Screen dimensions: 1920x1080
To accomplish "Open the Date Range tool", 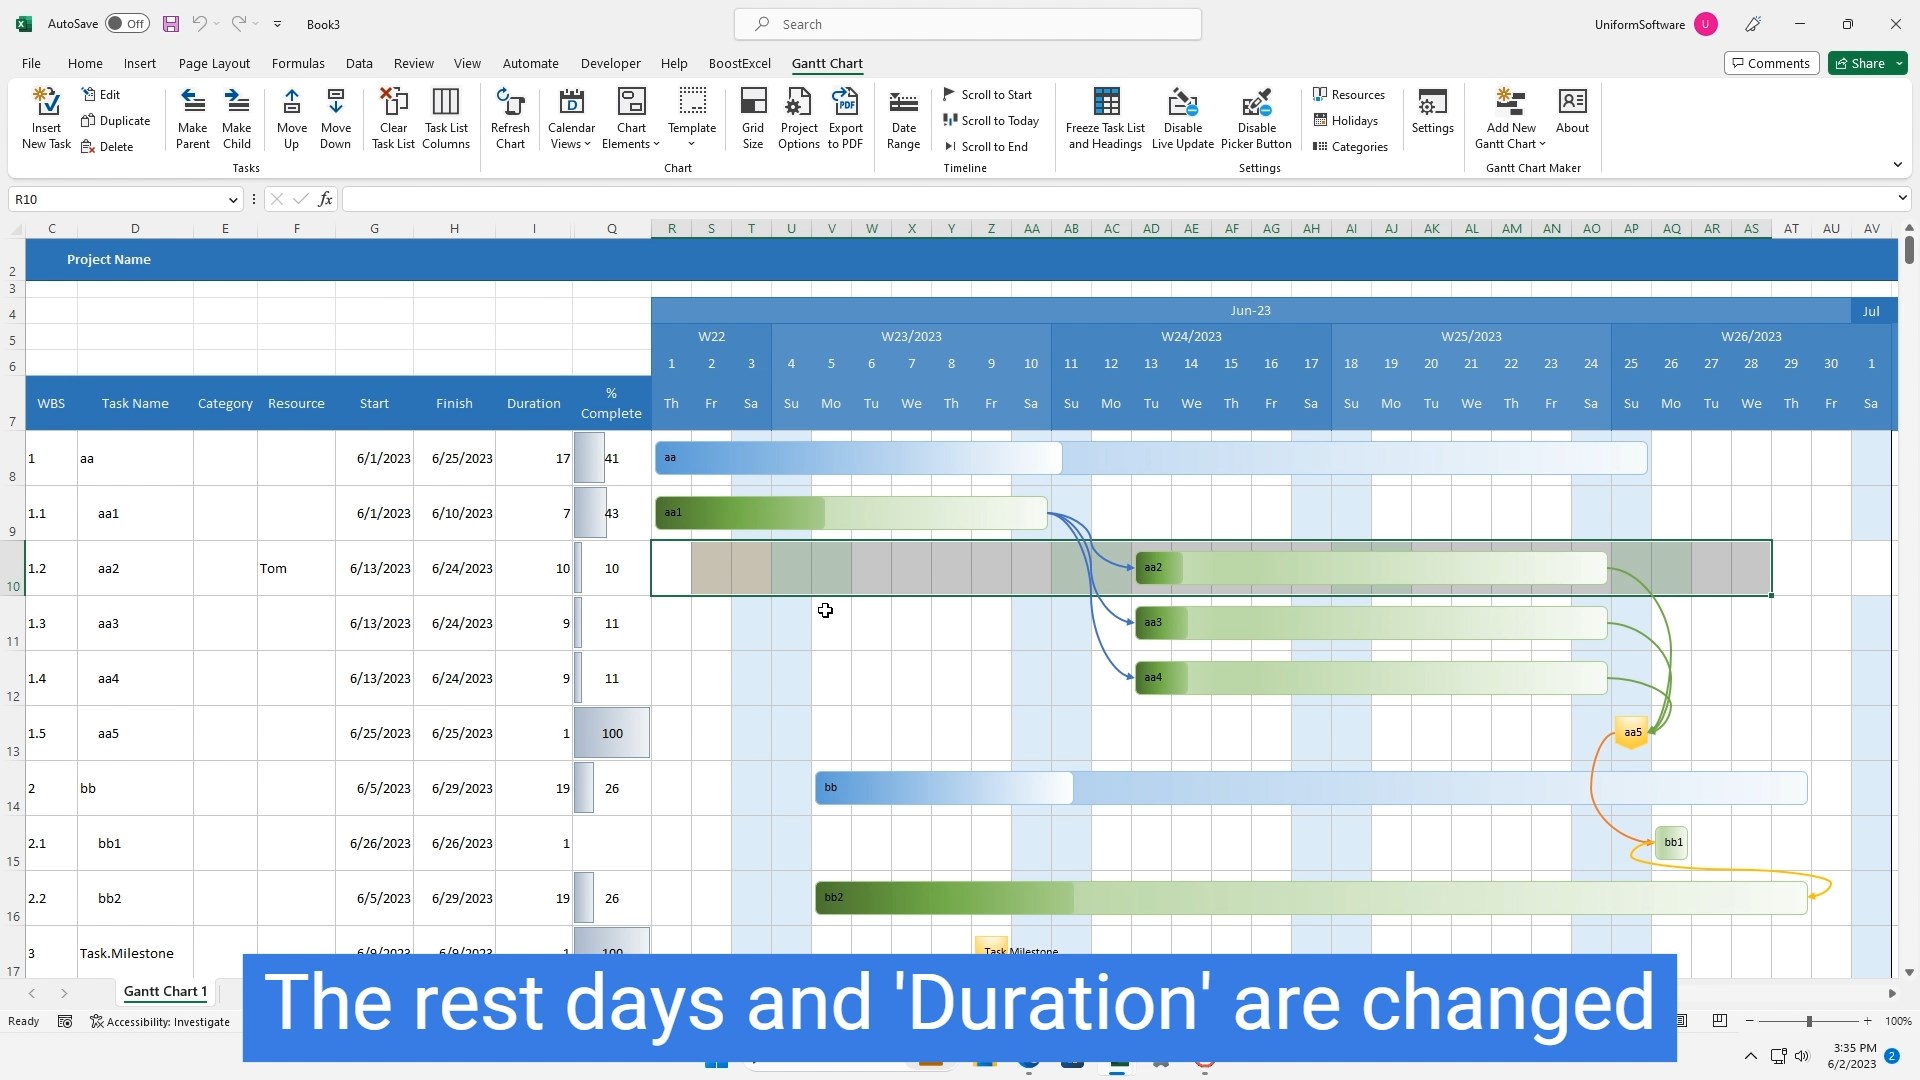I will click(x=903, y=103).
